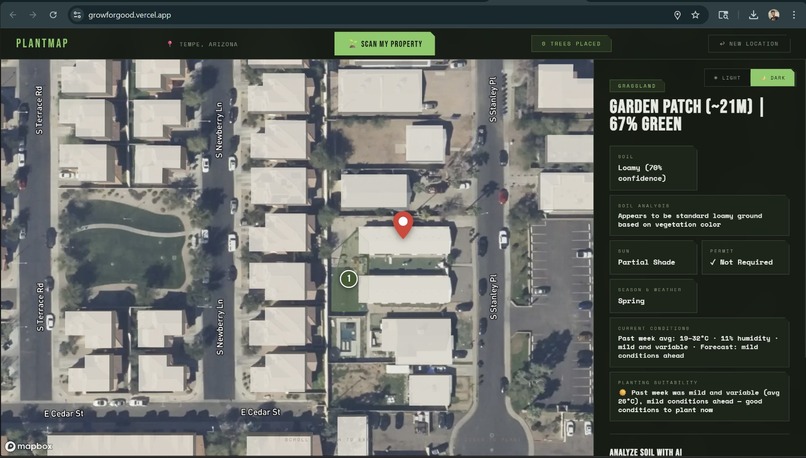Screen dimensions: 806x458
Task: Click the current conditions weather card
Action: [699, 342]
